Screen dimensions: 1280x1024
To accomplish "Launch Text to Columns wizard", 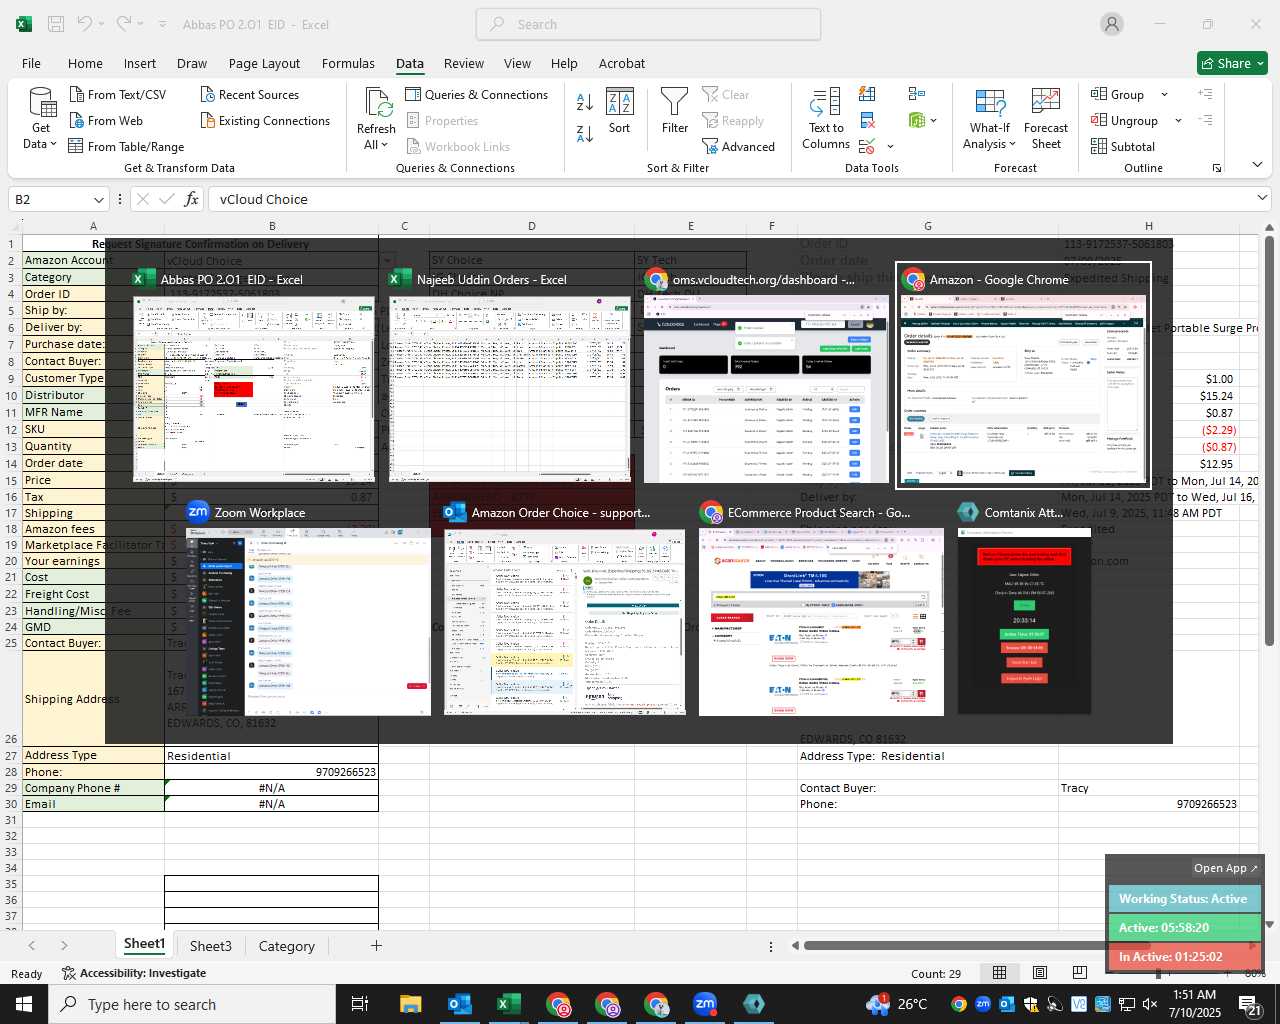I will [x=825, y=119].
